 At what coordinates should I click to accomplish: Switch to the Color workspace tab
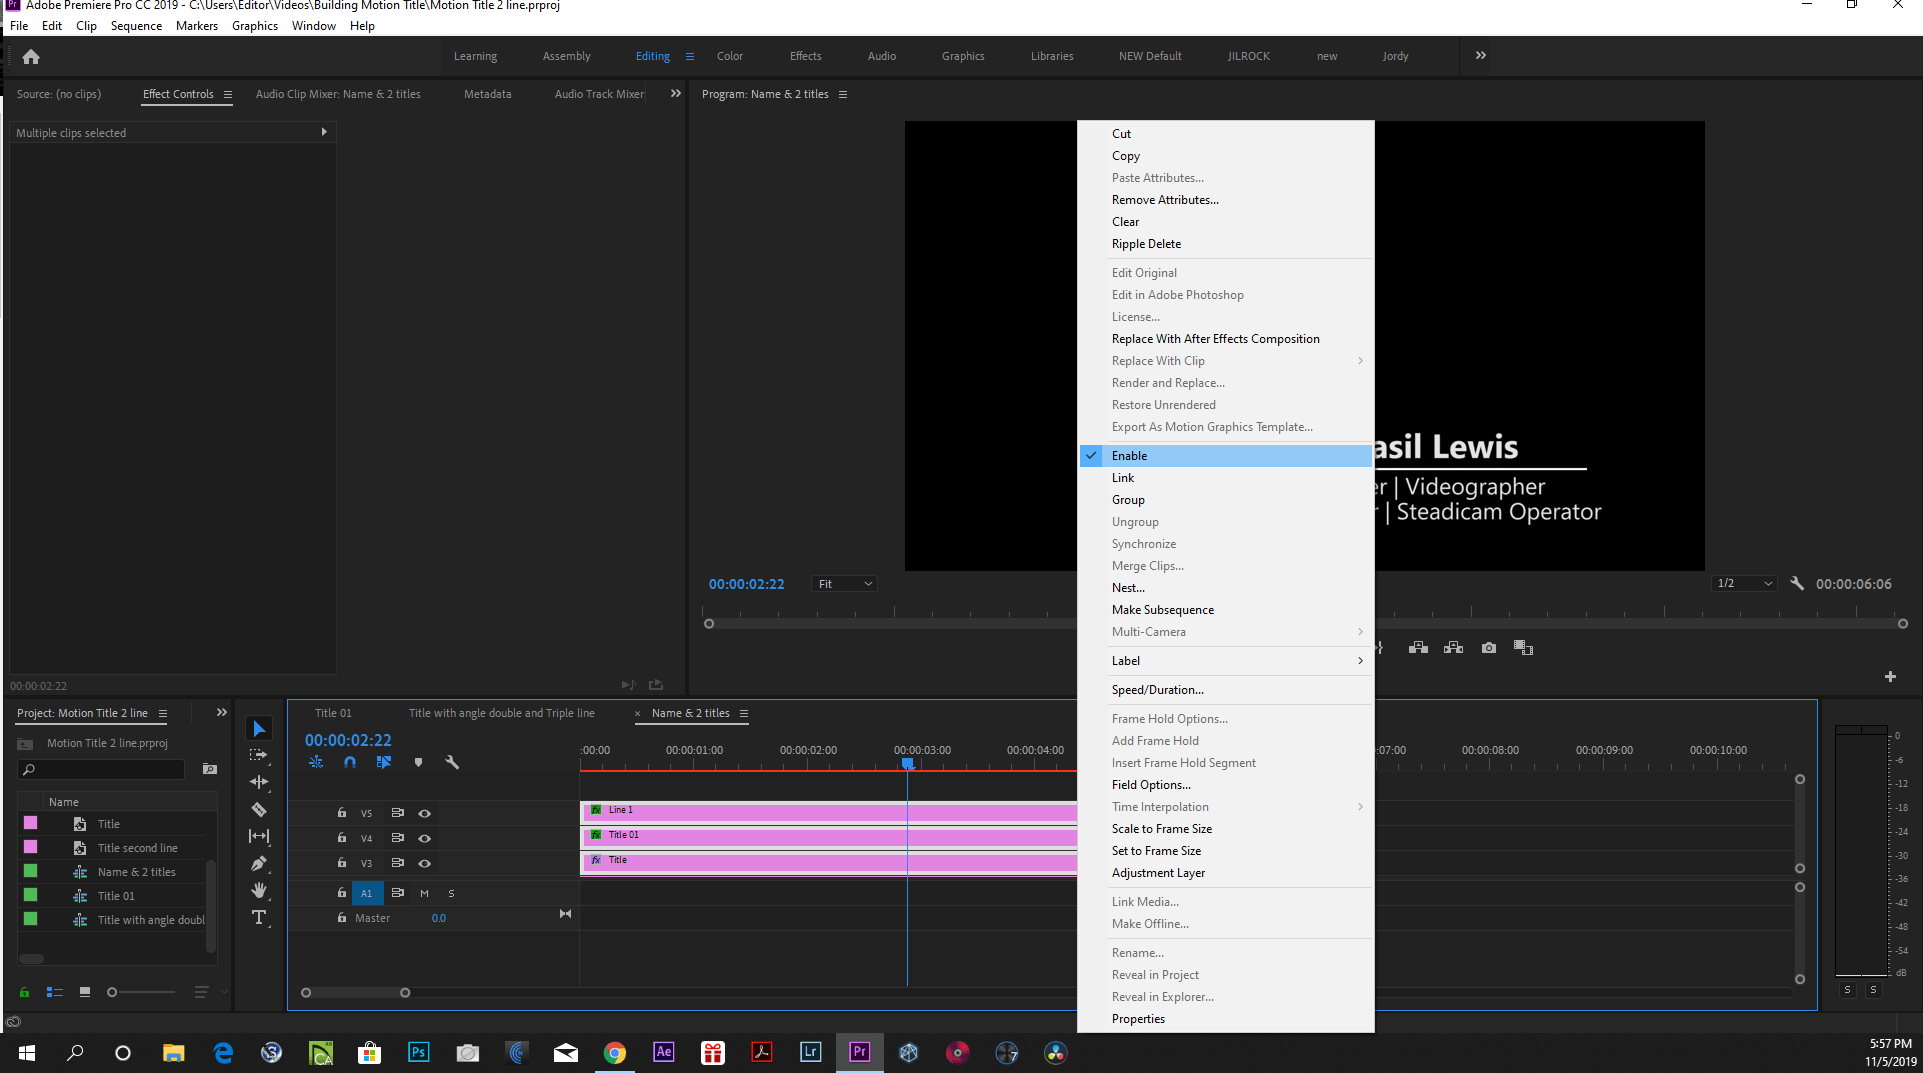(729, 56)
